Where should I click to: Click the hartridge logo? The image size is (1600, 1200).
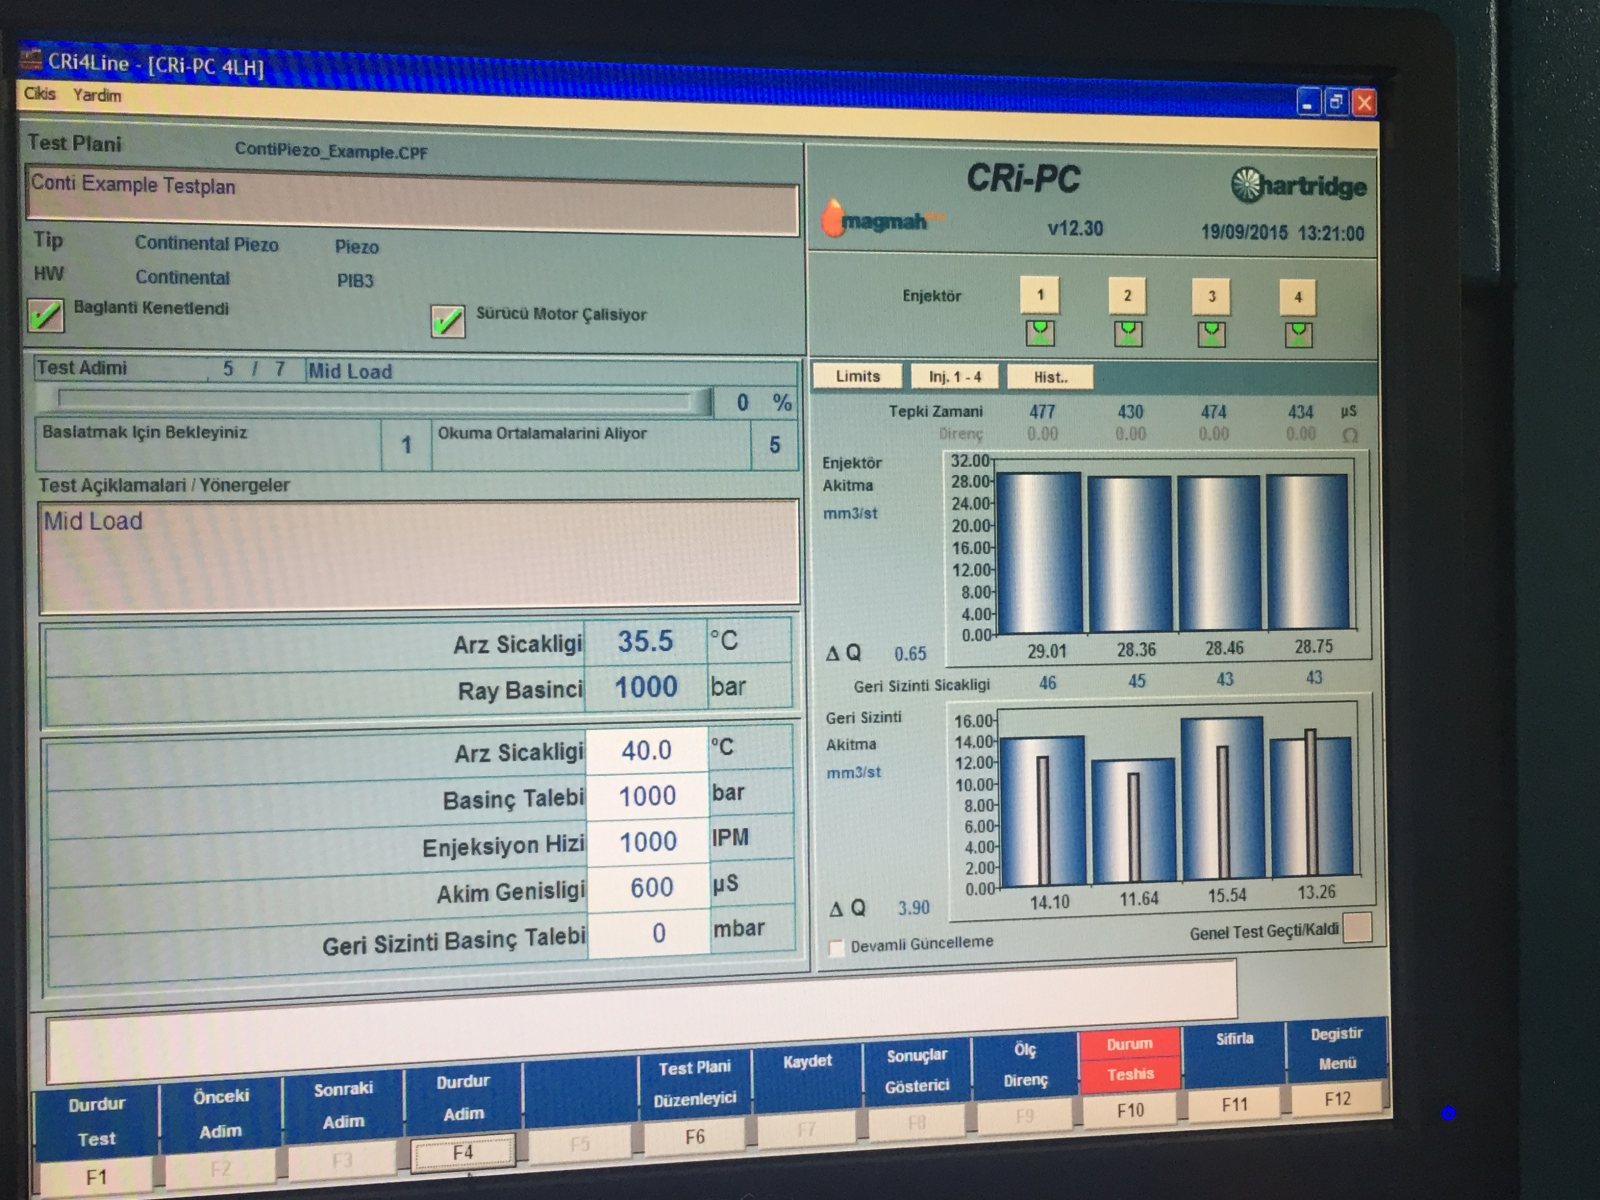1299,185
